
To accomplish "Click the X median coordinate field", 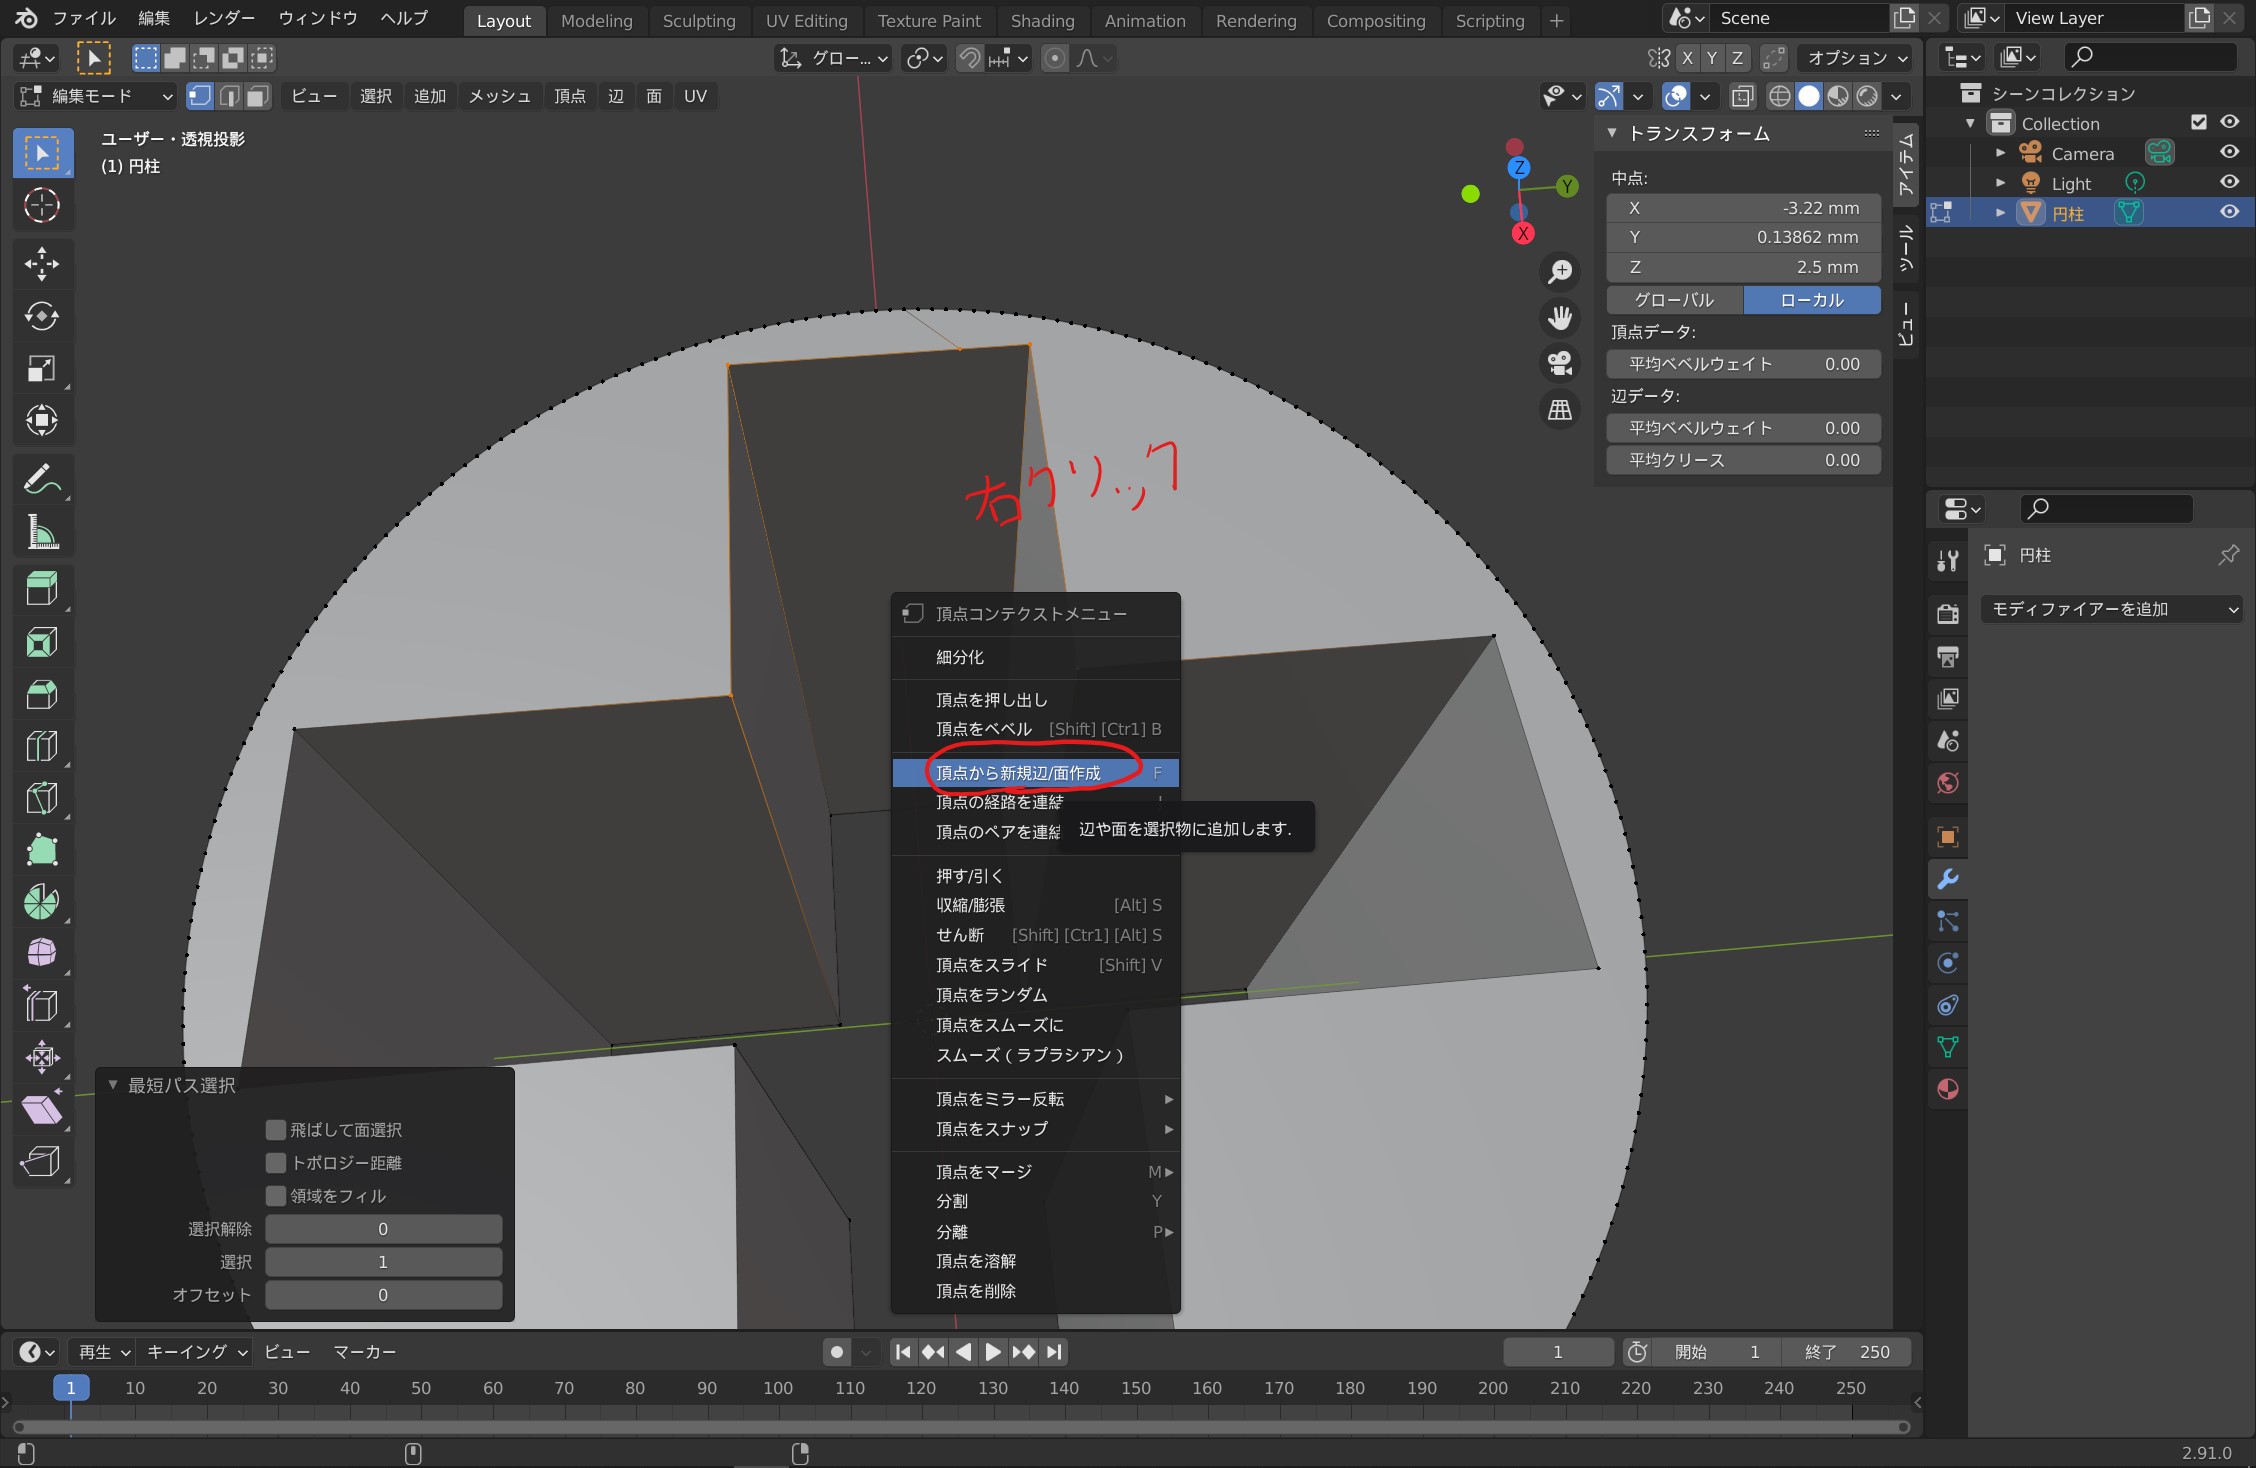I will [1743, 208].
